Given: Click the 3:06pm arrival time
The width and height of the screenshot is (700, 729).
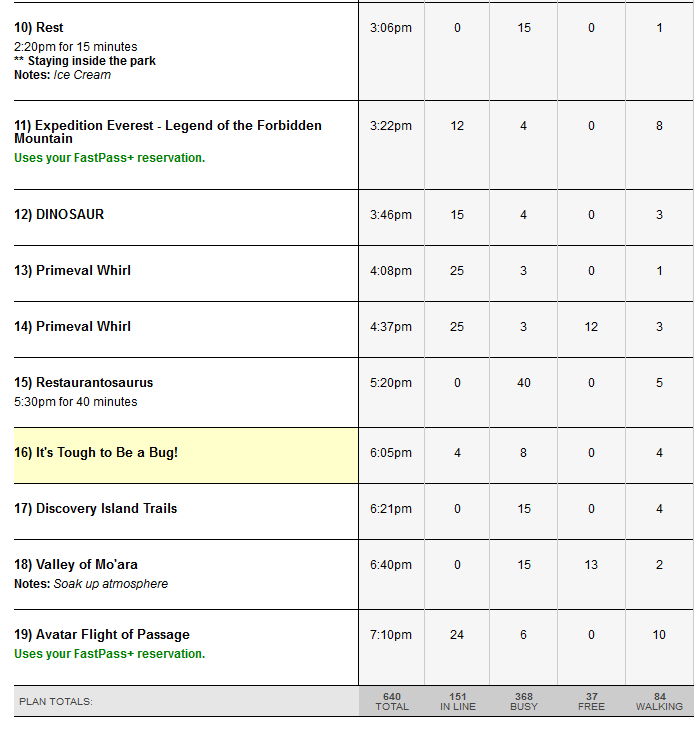Looking at the screenshot, I should click(391, 28).
